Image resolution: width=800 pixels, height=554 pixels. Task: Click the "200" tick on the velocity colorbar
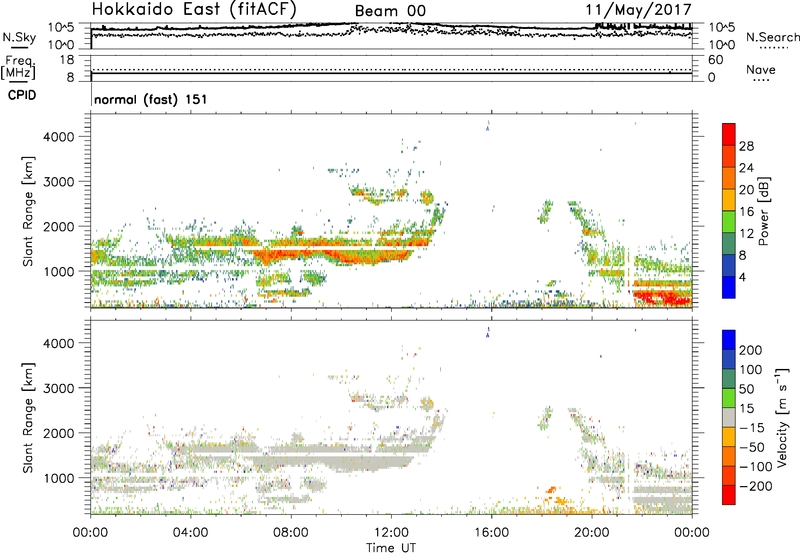pyautogui.click(x=751, y=350)
